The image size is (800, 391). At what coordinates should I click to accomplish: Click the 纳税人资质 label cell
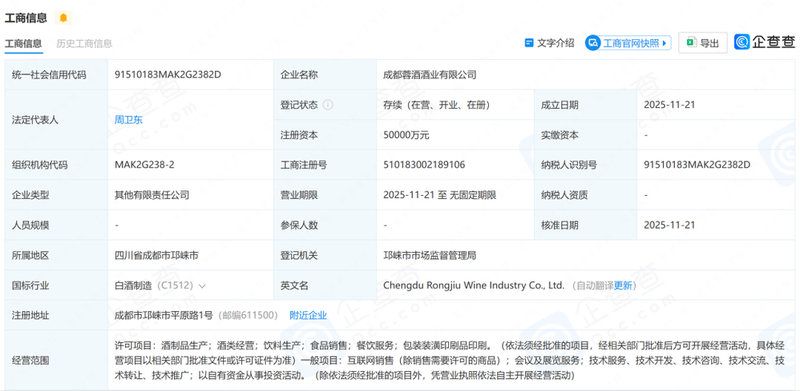pos(585,195)
